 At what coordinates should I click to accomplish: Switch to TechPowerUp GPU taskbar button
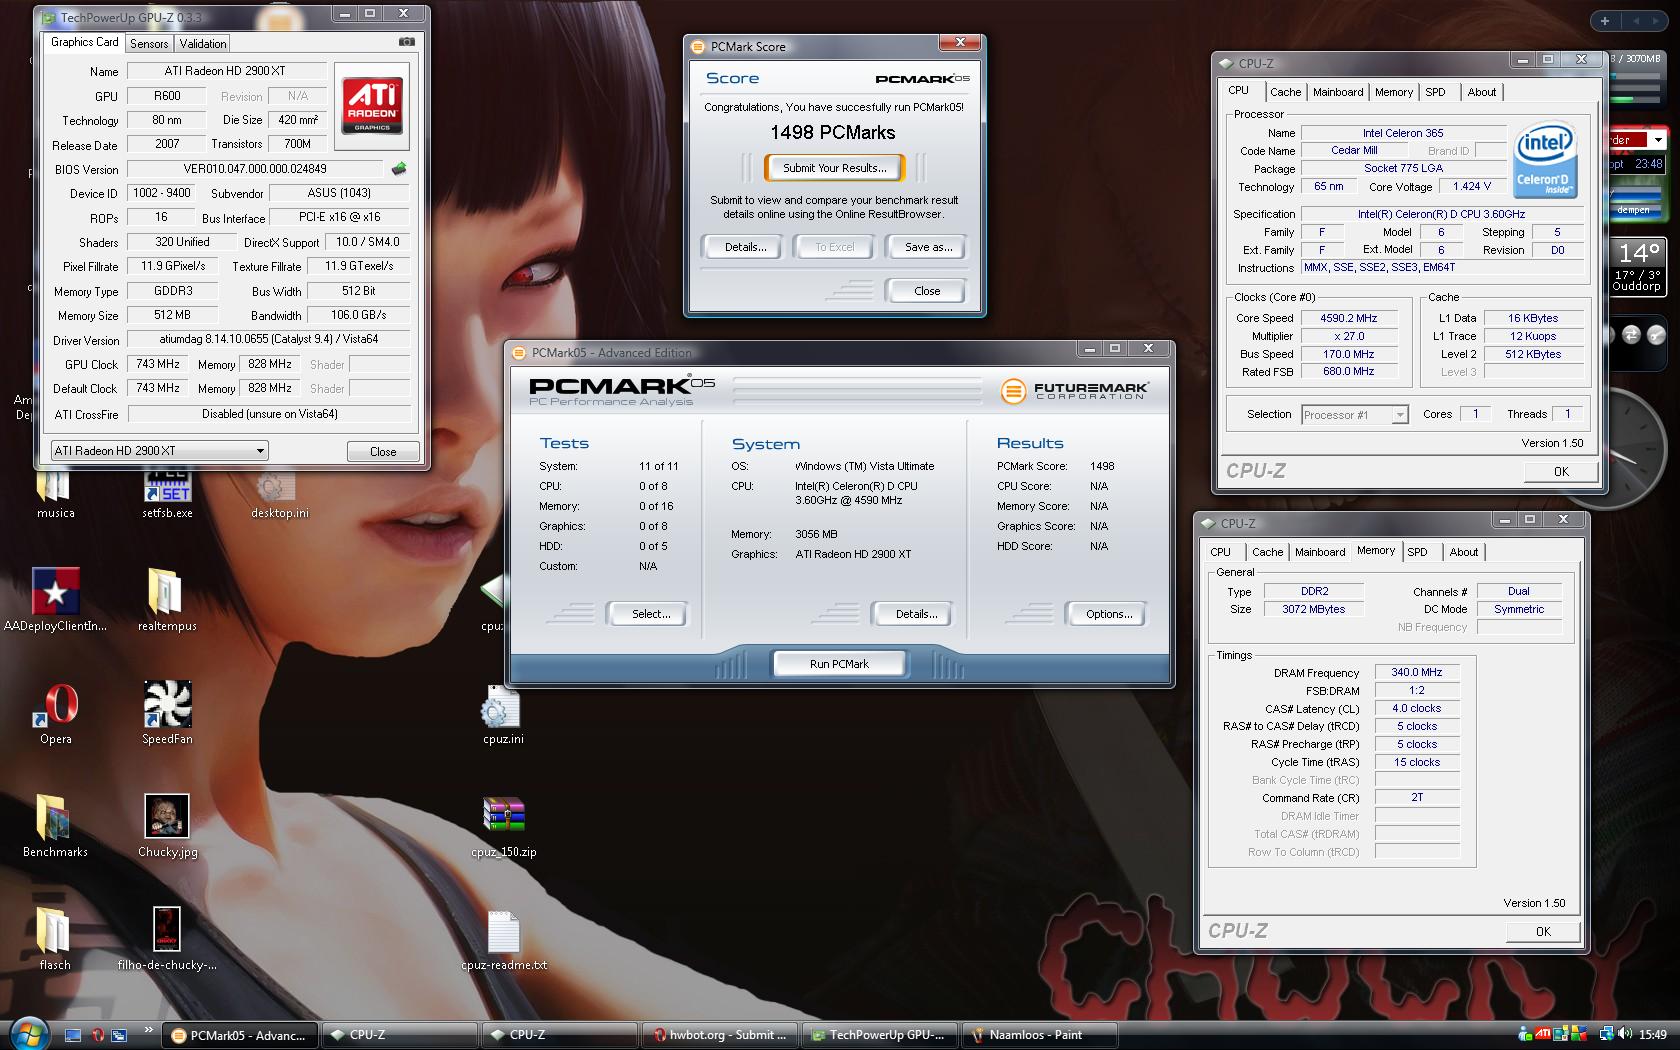coord(880,1035)
